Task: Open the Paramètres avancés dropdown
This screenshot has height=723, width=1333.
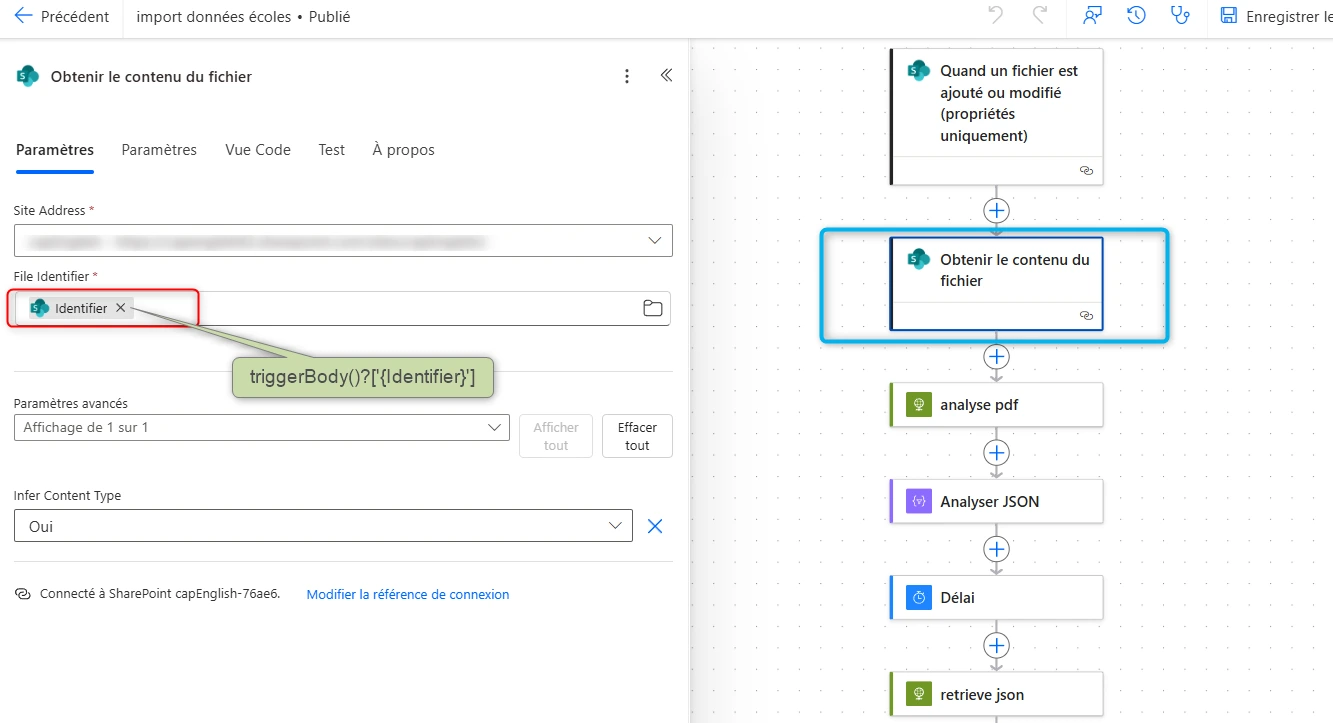Action: (x=262, y=427)
